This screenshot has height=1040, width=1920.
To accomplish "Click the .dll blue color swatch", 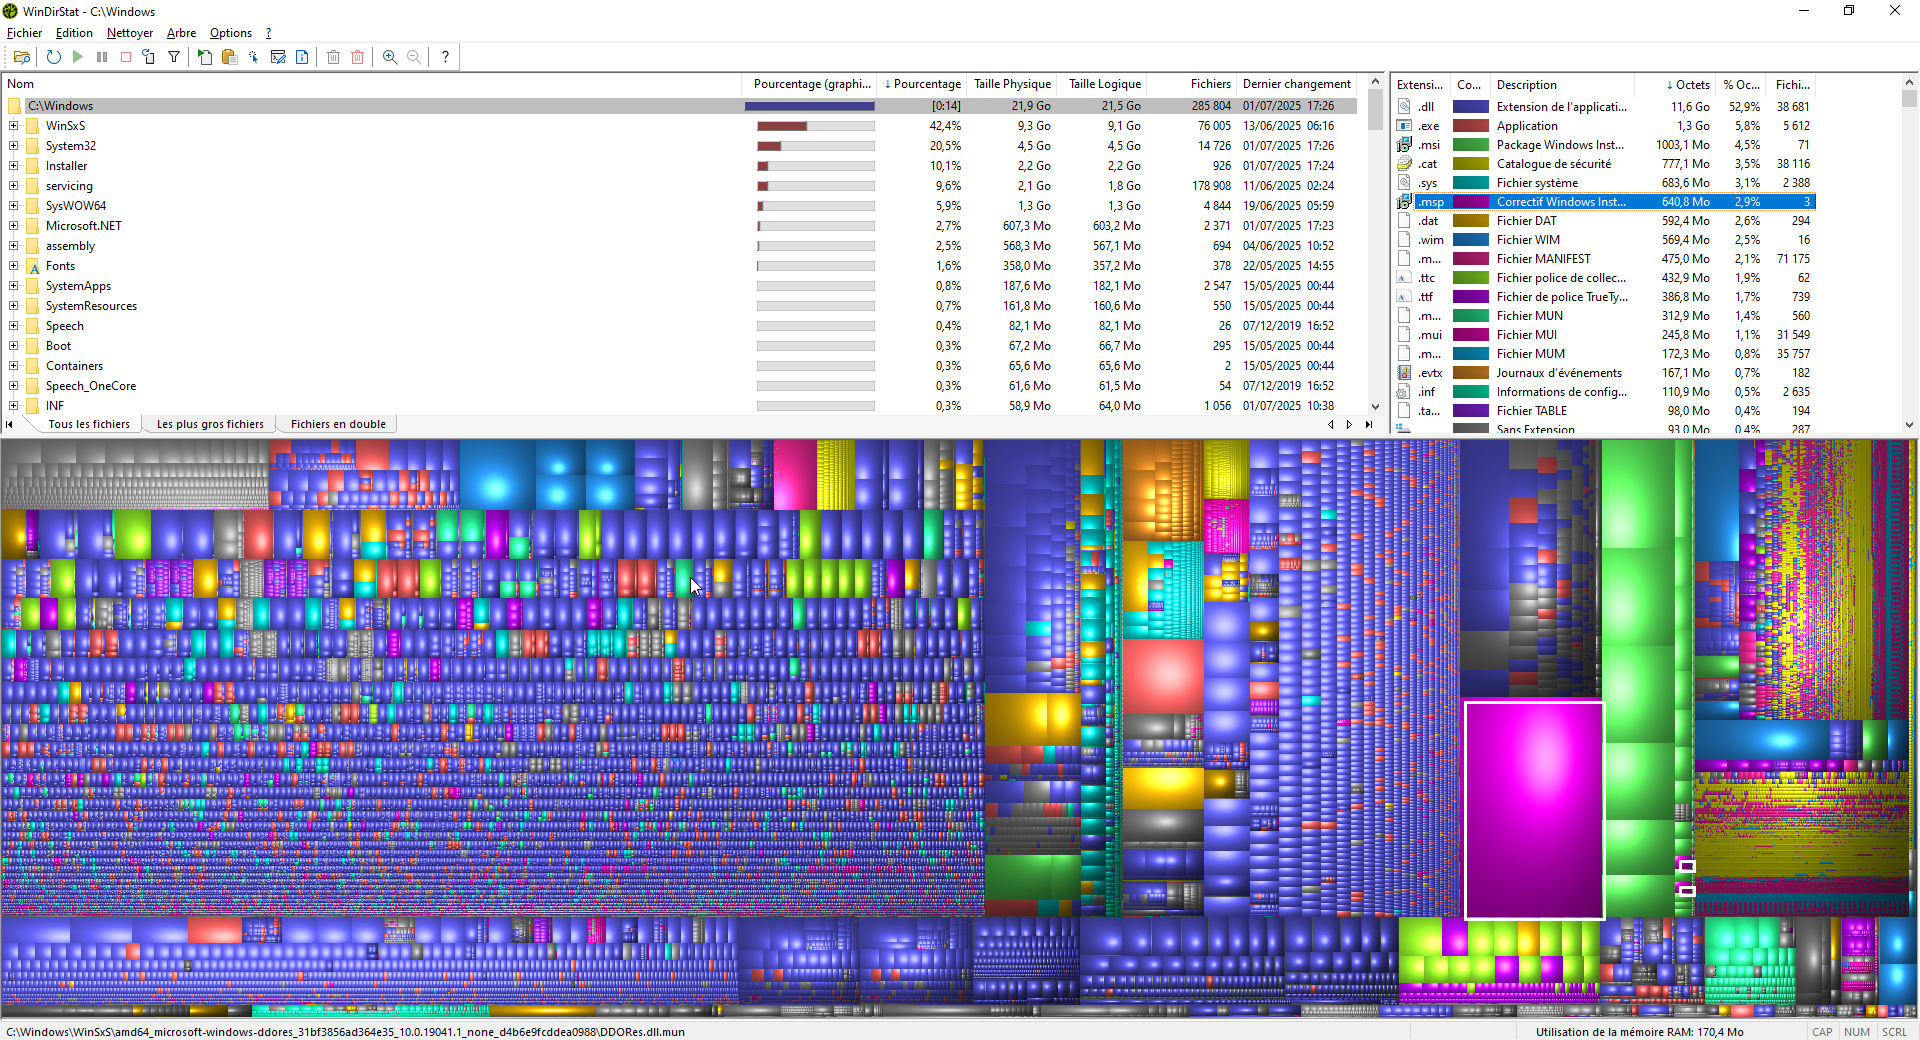I will (x=1471, y=106).
